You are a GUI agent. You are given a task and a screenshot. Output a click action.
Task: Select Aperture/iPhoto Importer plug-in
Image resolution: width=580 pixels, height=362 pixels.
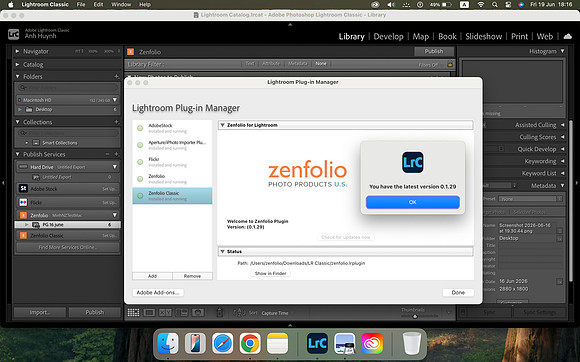coord(172,145)
